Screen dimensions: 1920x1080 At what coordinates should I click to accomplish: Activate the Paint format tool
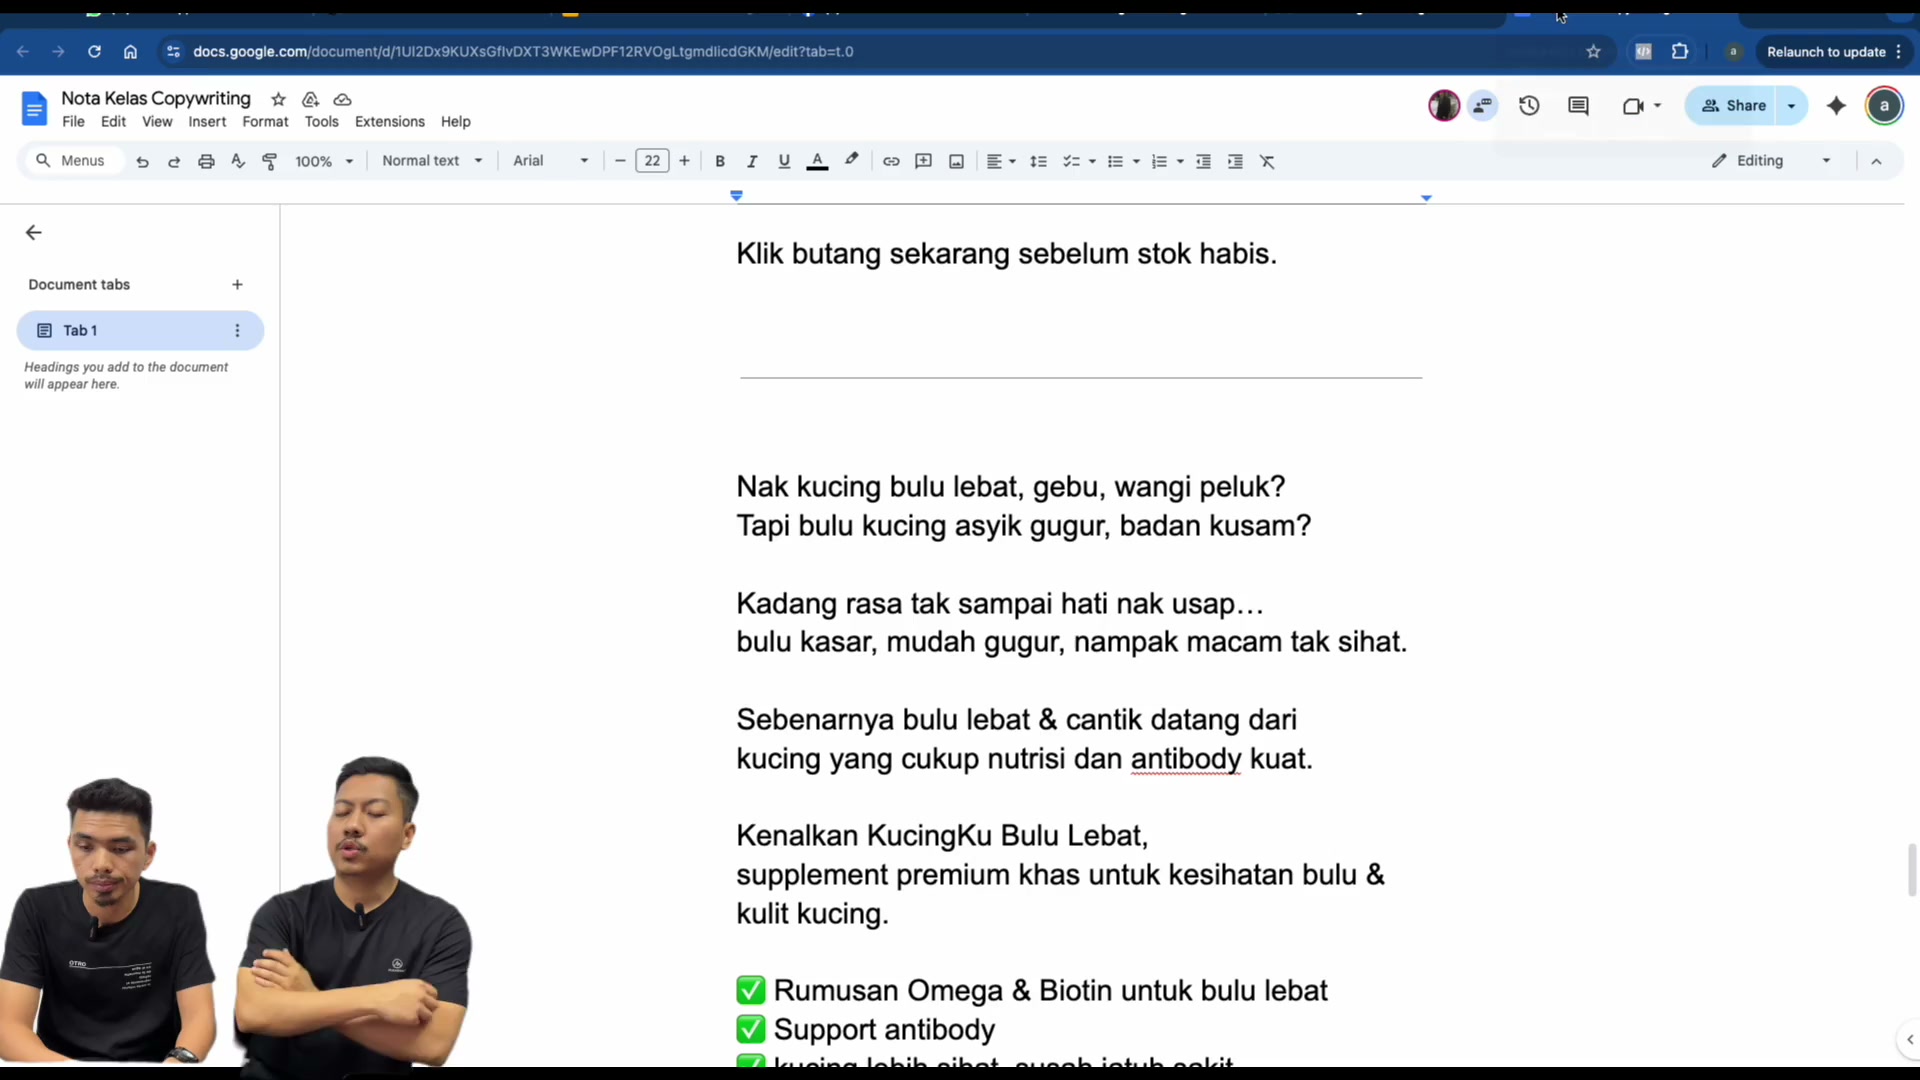pyautogui.click(x=270, y=161)
